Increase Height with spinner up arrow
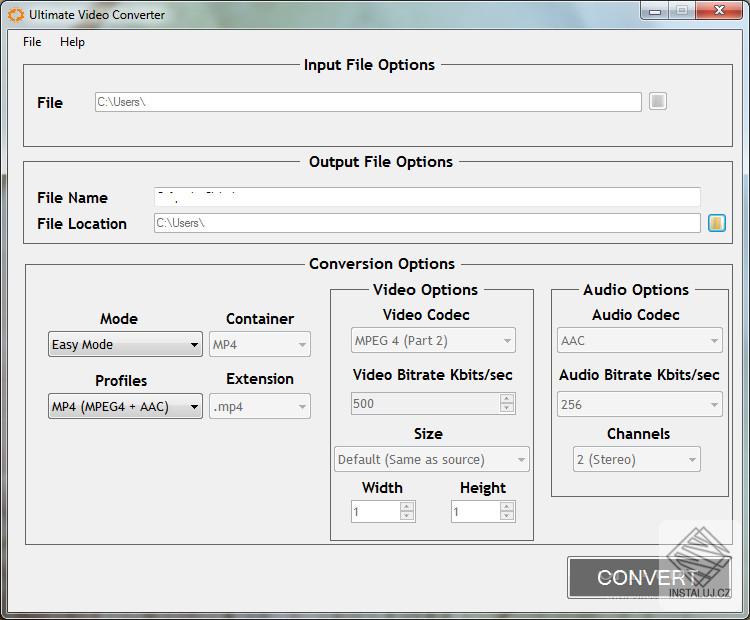Image resolution: width=750 pixels, height=620 pixels. tap(507, 507)
